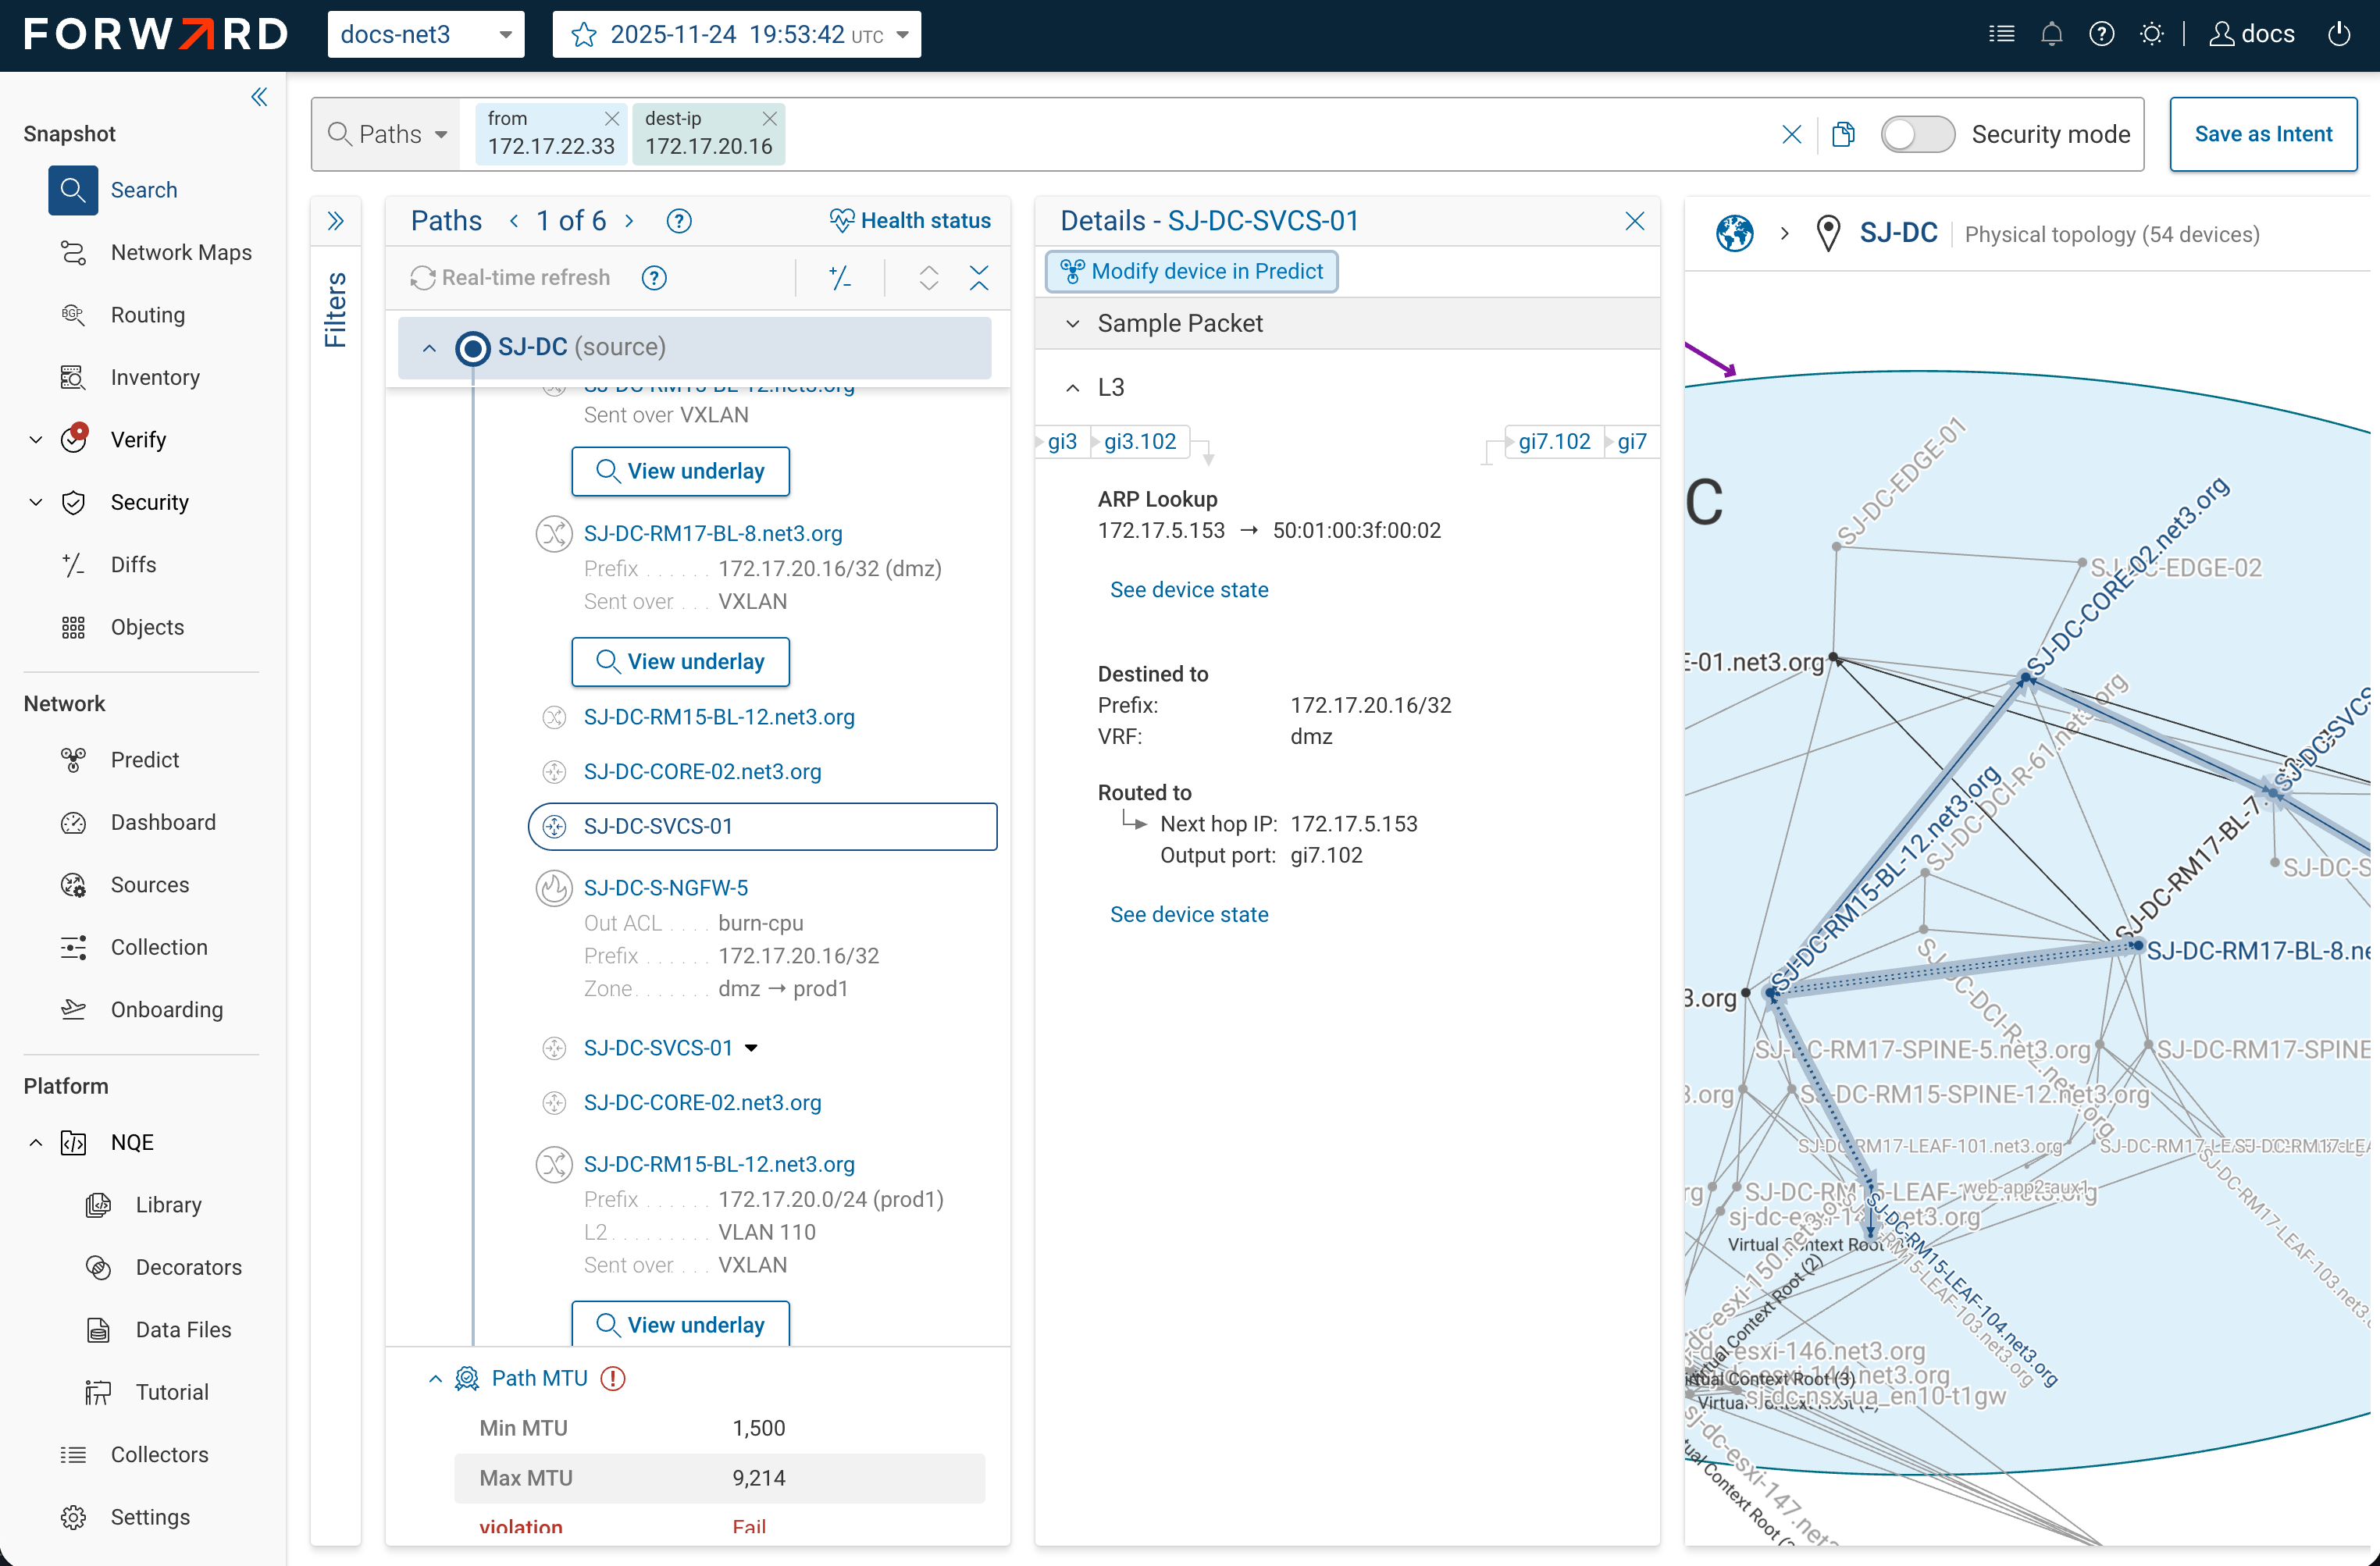Open the notifications bell icon
Image resolution: width=2380 pixels, height=1566 pixels.
click(2052, 34)
